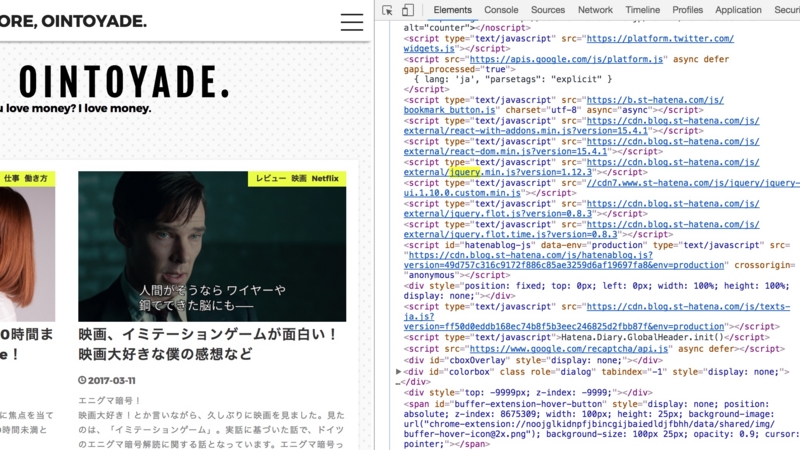Switch to the Elements tab
The image size is (800, 450).
coord(453,10)
